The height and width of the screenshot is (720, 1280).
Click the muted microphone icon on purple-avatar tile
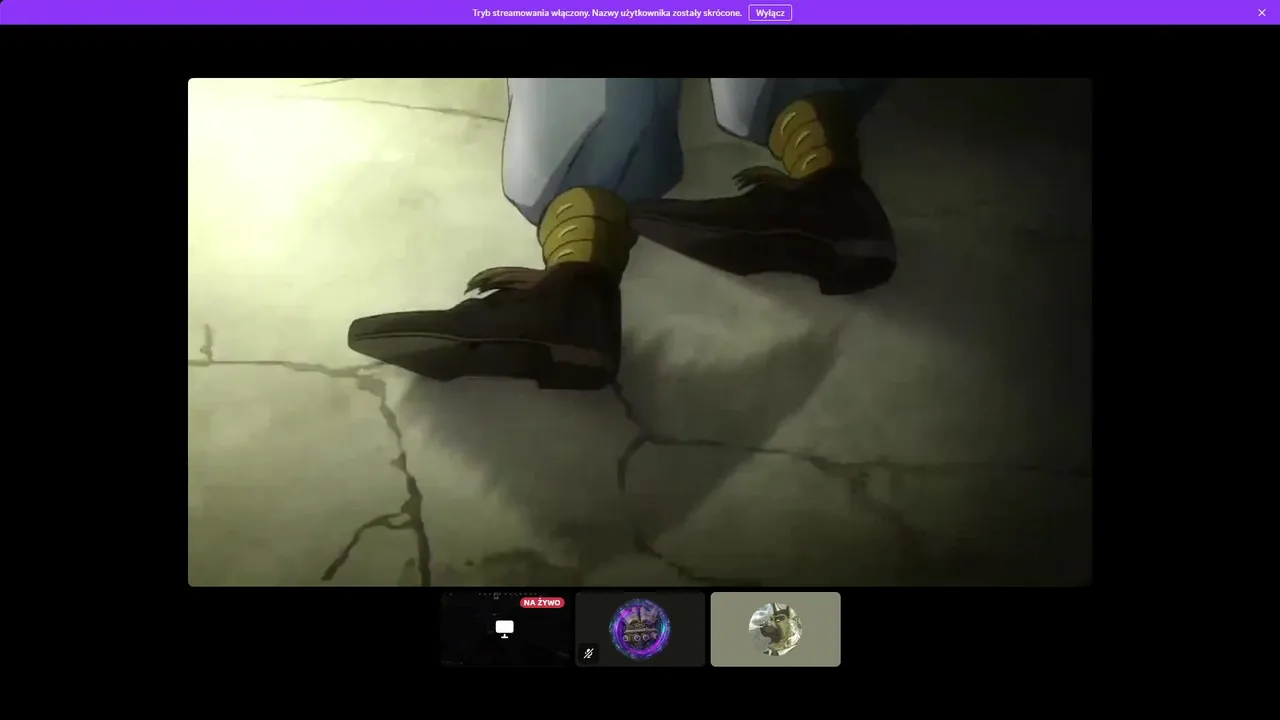pos(589,654)
